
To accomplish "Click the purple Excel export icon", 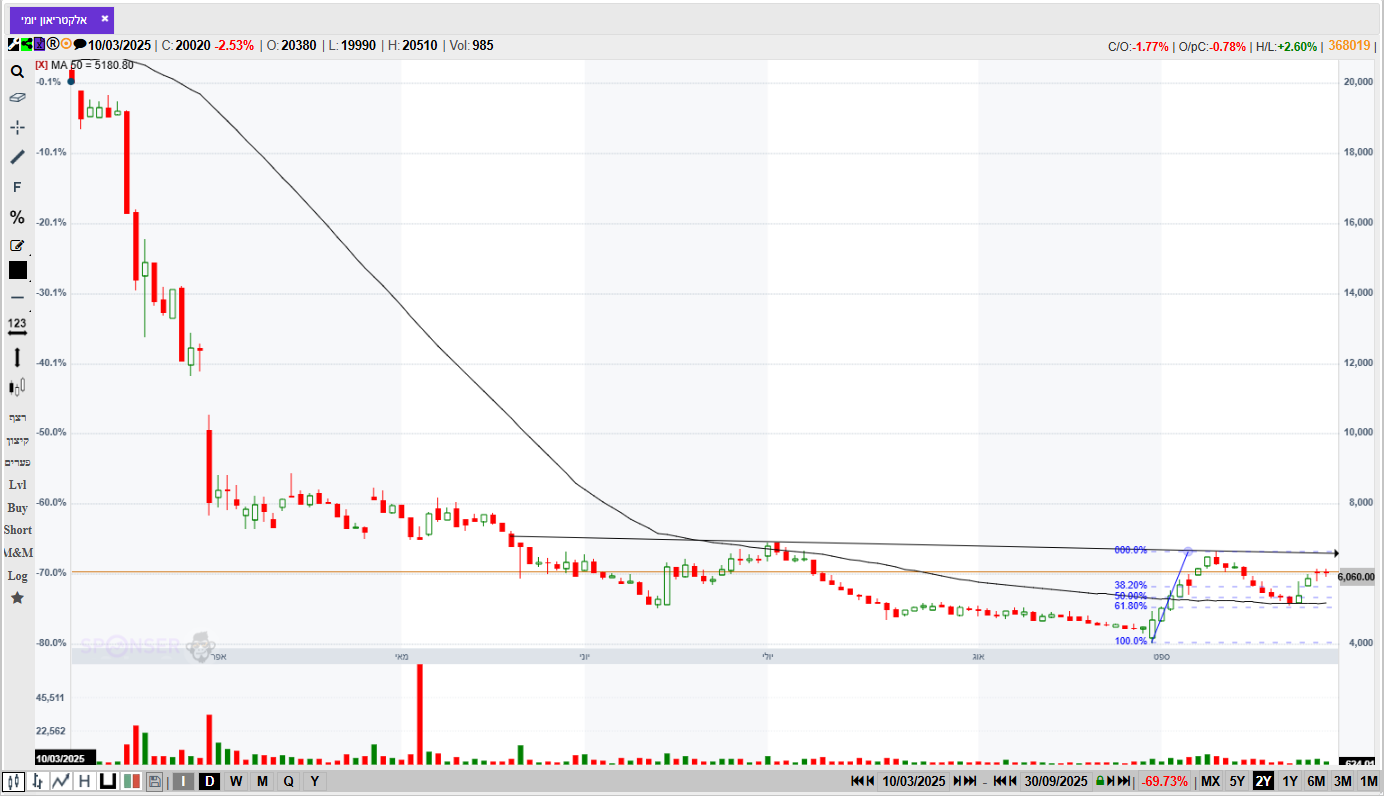I will [39, 44].
